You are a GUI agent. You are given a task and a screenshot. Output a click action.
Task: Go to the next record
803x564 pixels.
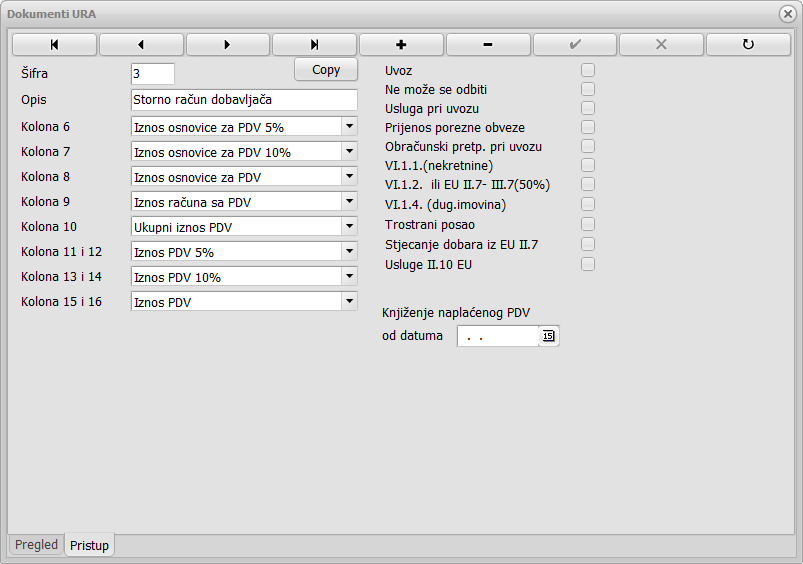(x=228, y=45)
